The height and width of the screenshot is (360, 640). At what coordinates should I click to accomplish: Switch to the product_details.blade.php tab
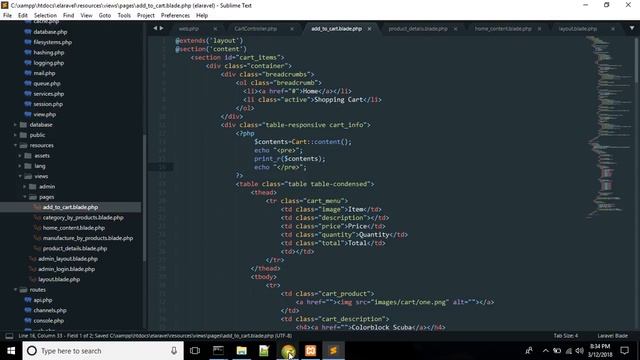tap(418, 29)
